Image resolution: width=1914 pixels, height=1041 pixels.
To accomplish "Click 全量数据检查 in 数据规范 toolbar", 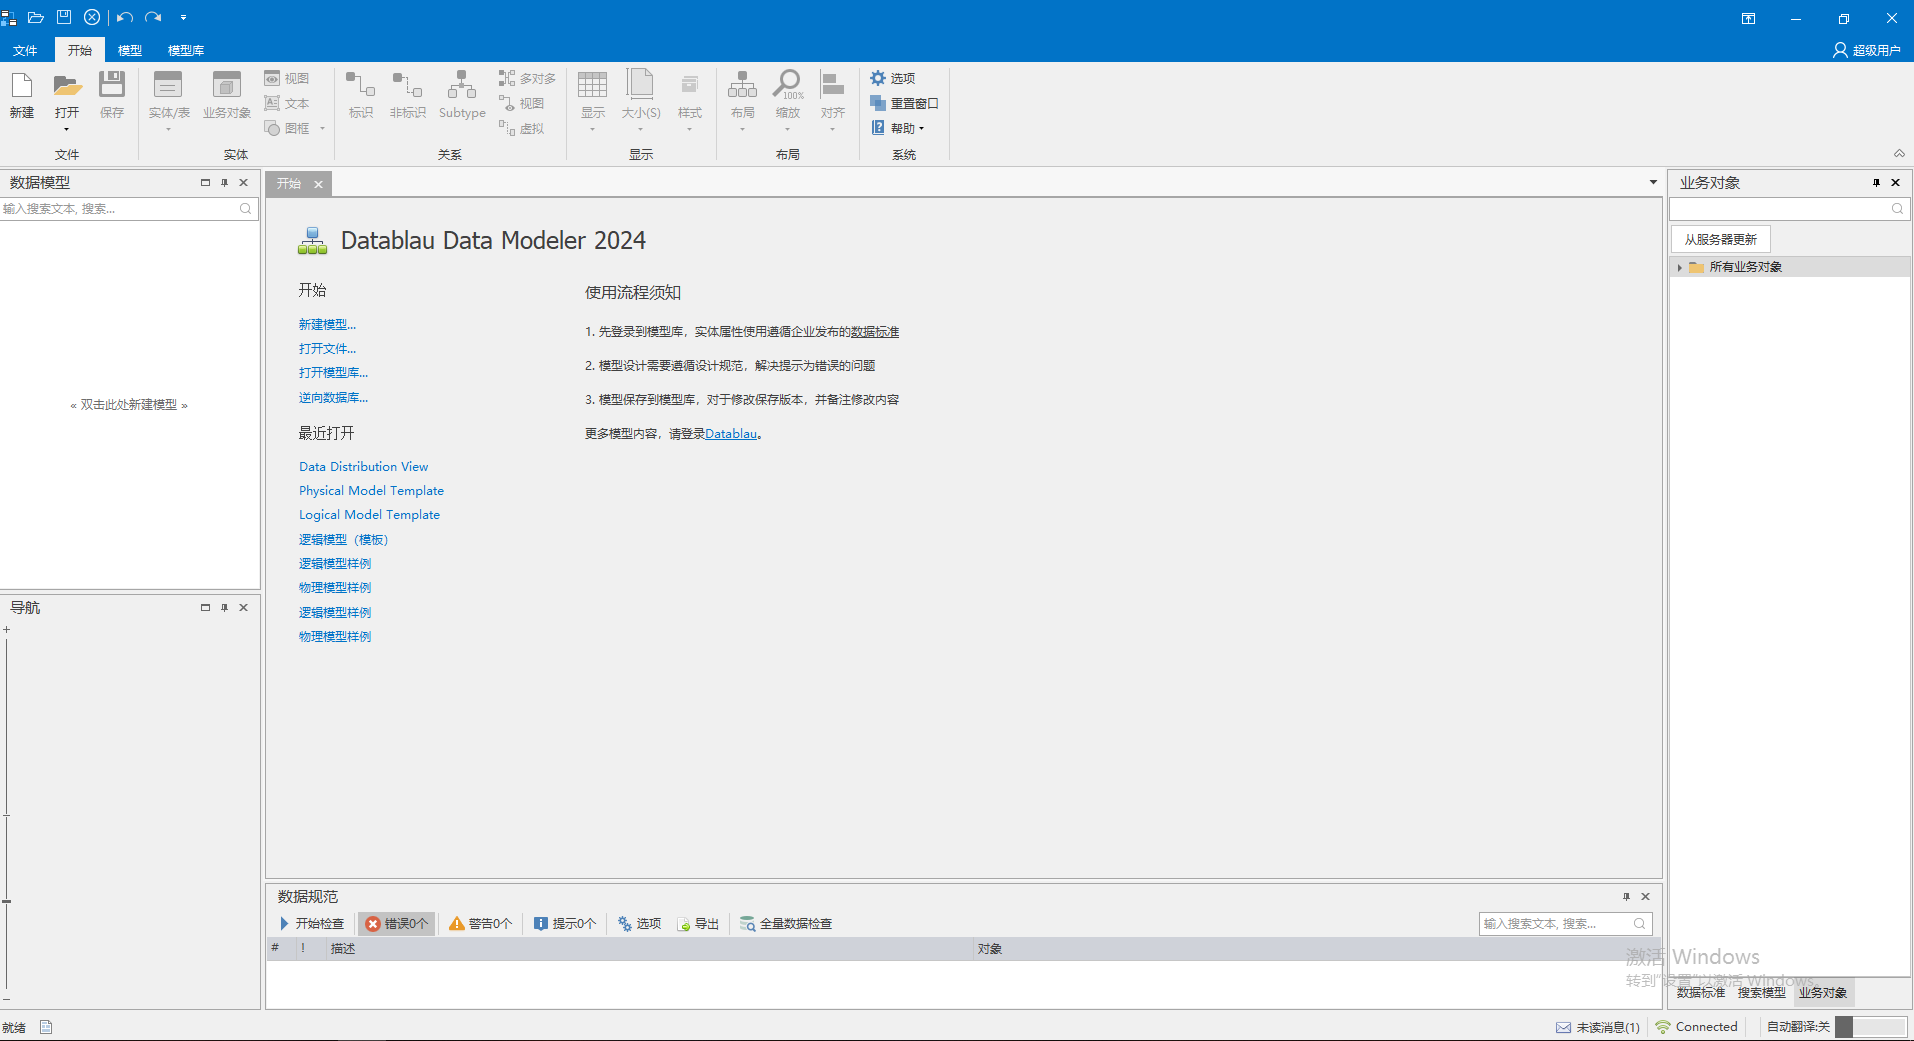I will [786, 924].
